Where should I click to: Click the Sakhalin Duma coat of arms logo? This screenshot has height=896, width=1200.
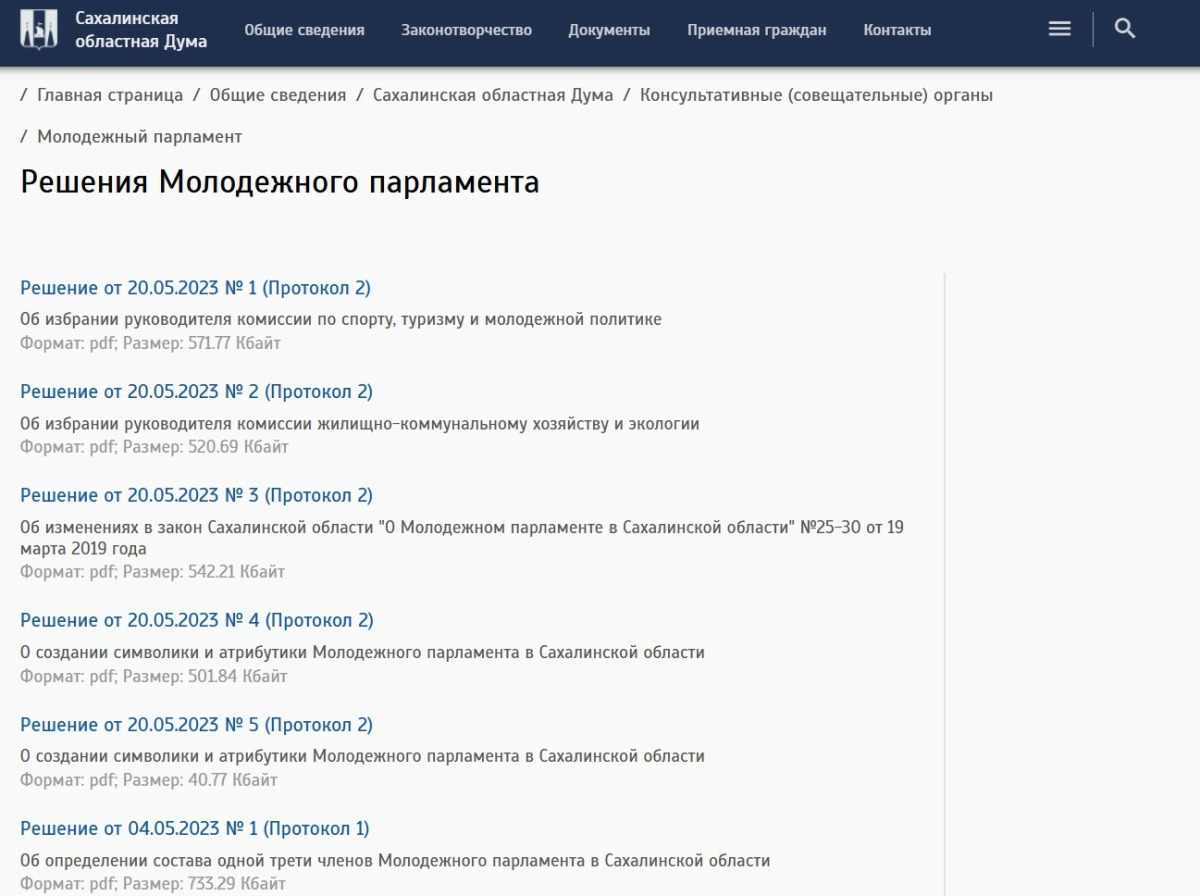(39, 30)
